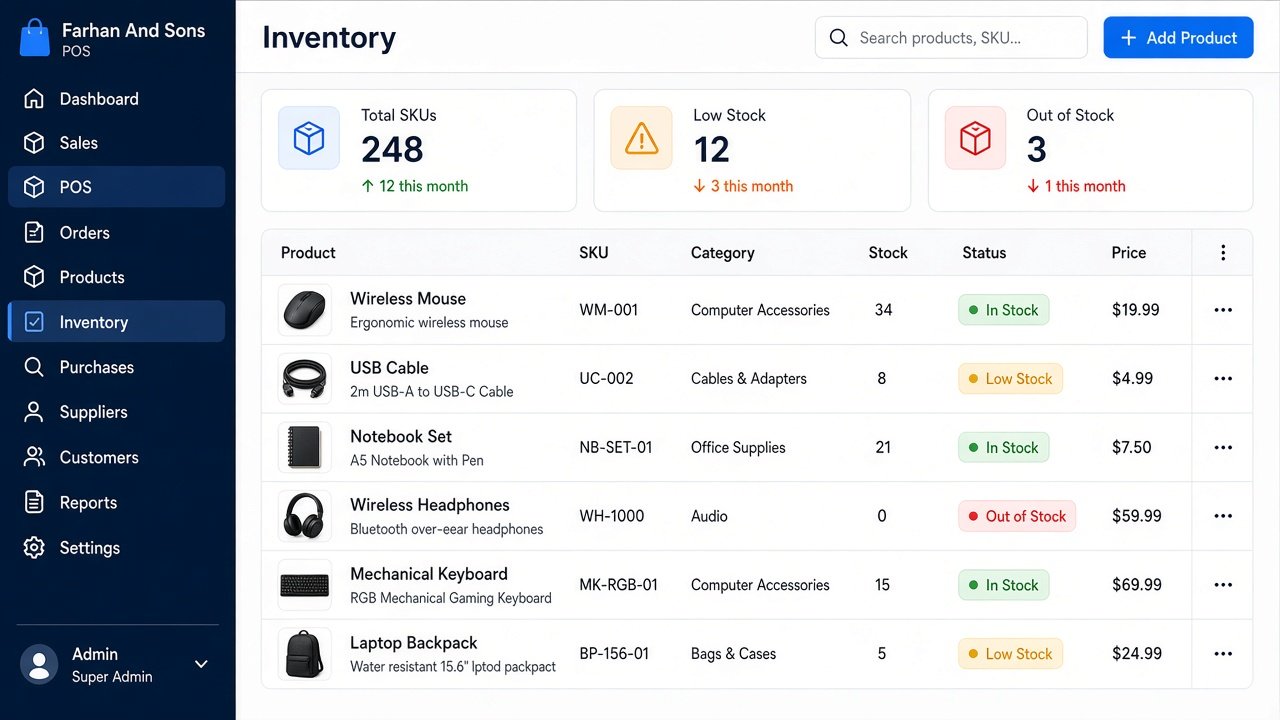Navigate to Orders in sidebar
Screen dimensions: 1280x720
[x=116, y=233]
